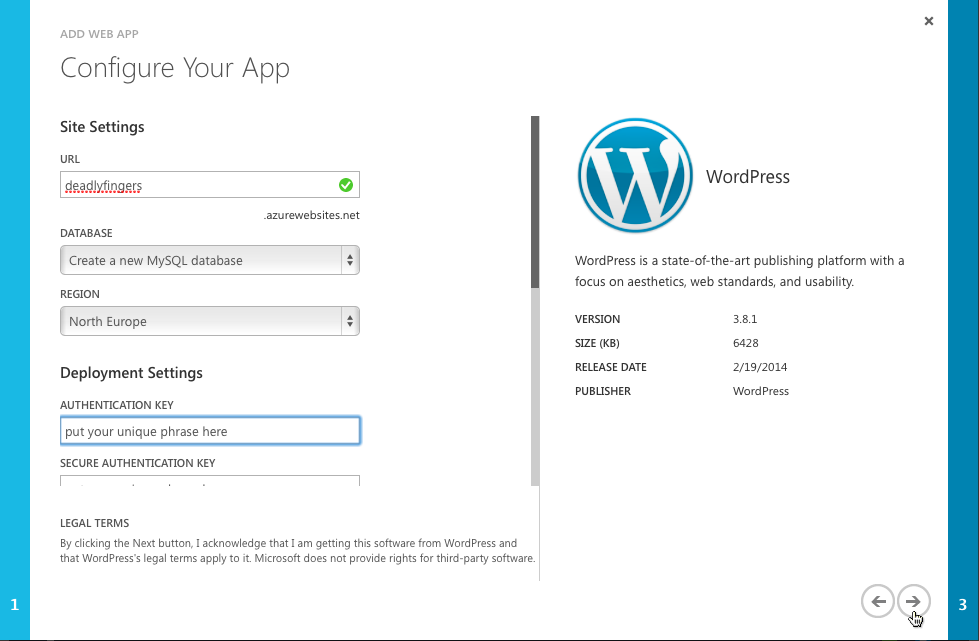Click the DATABASE field label

click(86, 233)
